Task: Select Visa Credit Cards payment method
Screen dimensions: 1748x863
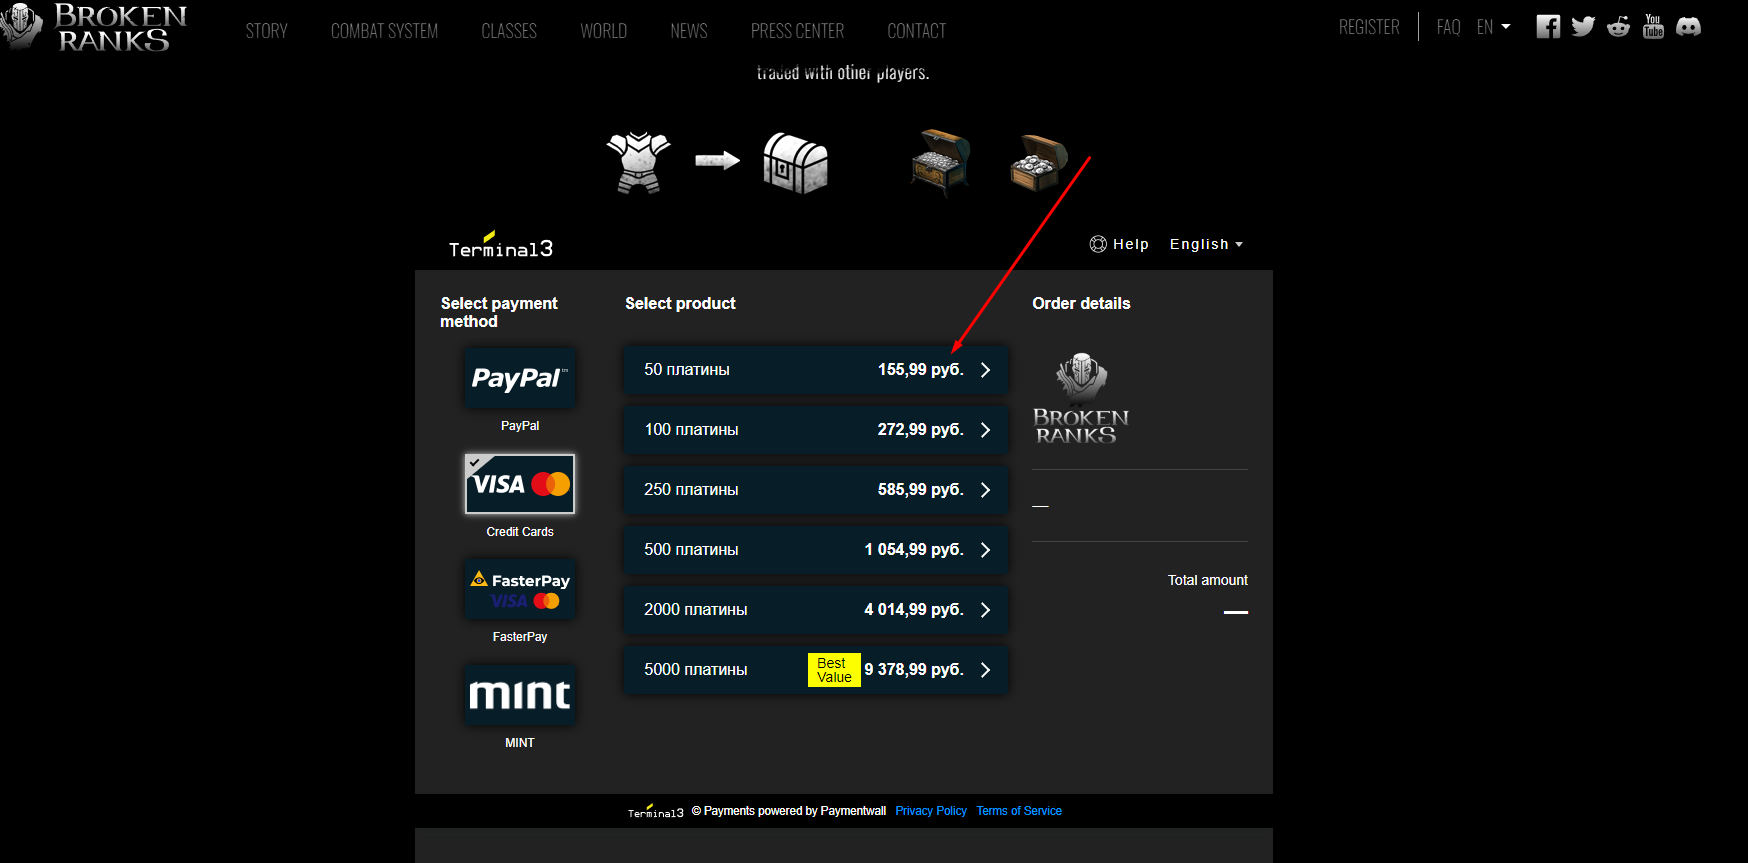Action: point(520,484)
